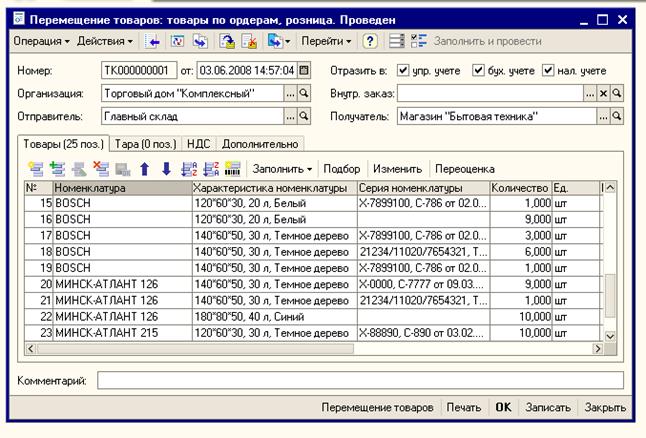
Task: Click the cancel posting icon with red X
Action: (250, 41)
